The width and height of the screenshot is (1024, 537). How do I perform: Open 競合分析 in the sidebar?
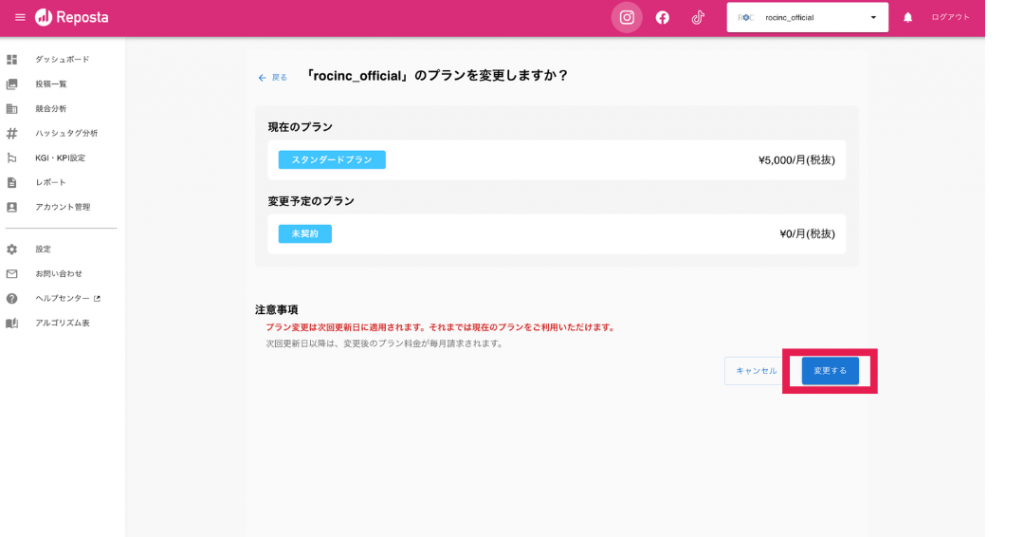pyautogui.click(x=51, y=108)
